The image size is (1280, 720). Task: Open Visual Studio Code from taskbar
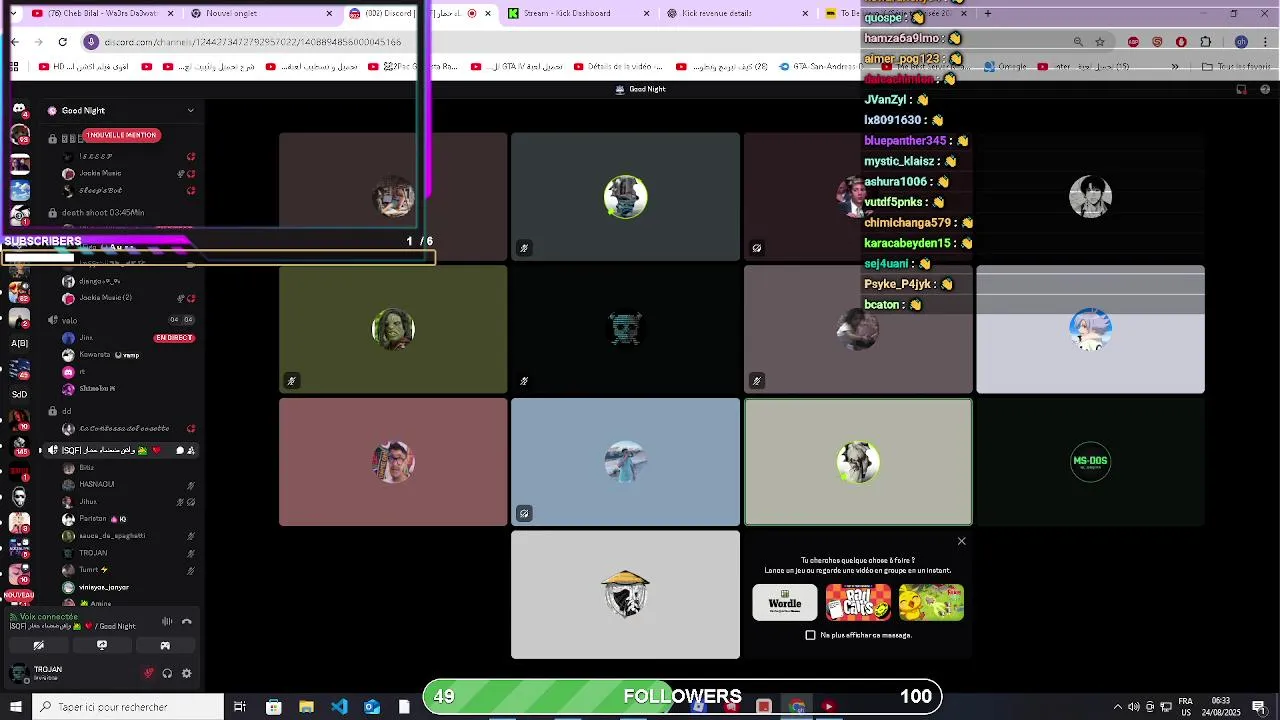tap(339, 707)
